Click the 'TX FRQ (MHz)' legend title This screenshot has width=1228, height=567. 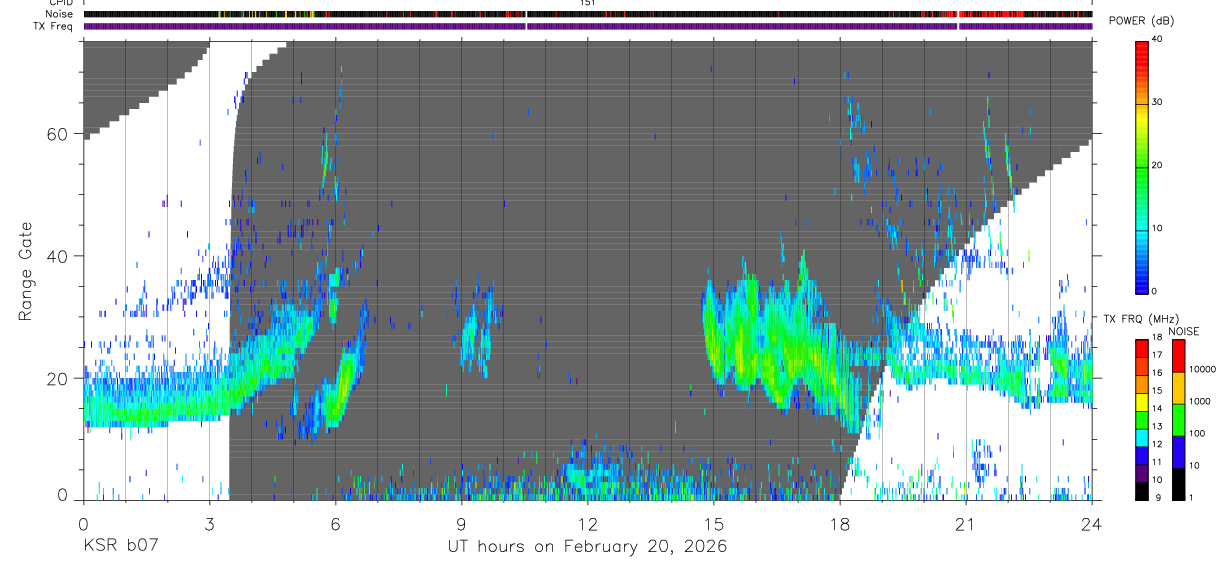click(x=1141, y=318)
